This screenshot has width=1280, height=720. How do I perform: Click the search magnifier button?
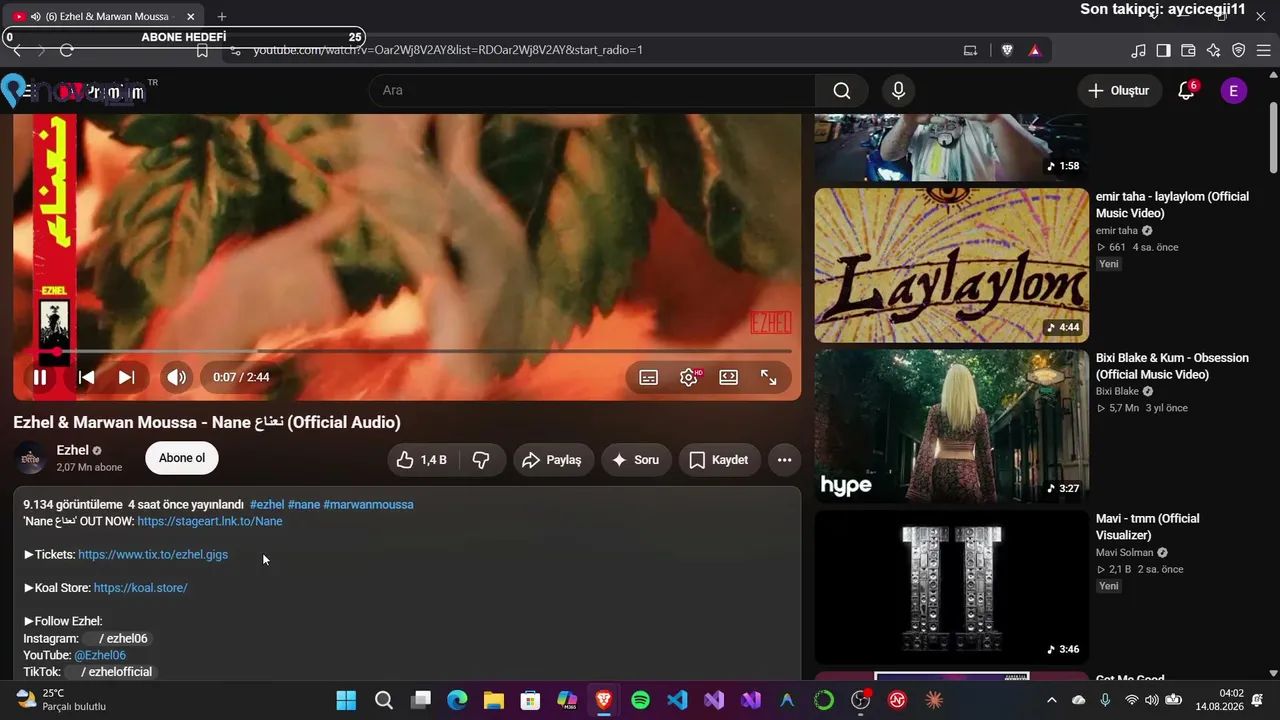pyautogui.click(x=842, y=90)
